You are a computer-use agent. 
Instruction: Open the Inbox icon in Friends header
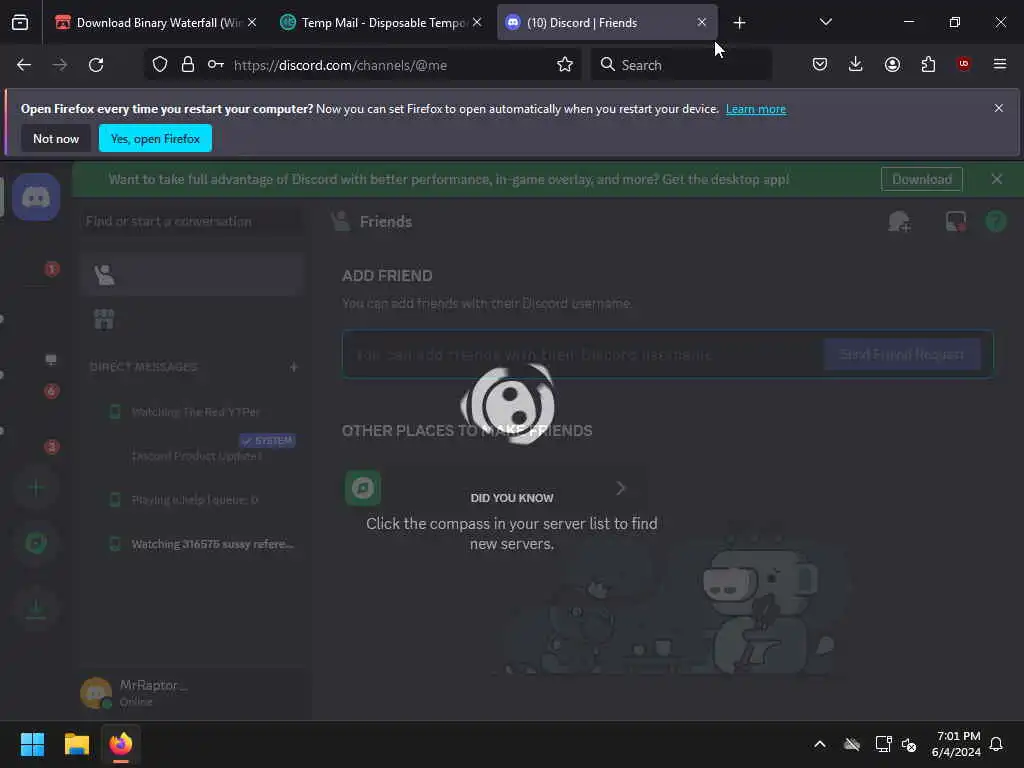(x=955, y=221)
